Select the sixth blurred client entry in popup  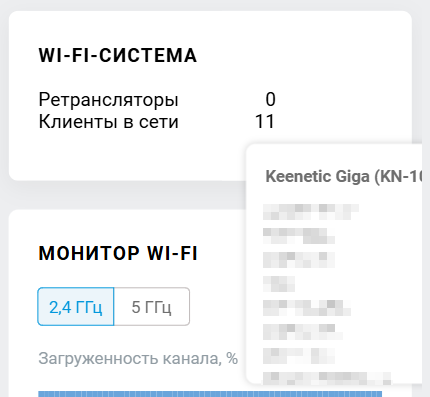point(303,332)
